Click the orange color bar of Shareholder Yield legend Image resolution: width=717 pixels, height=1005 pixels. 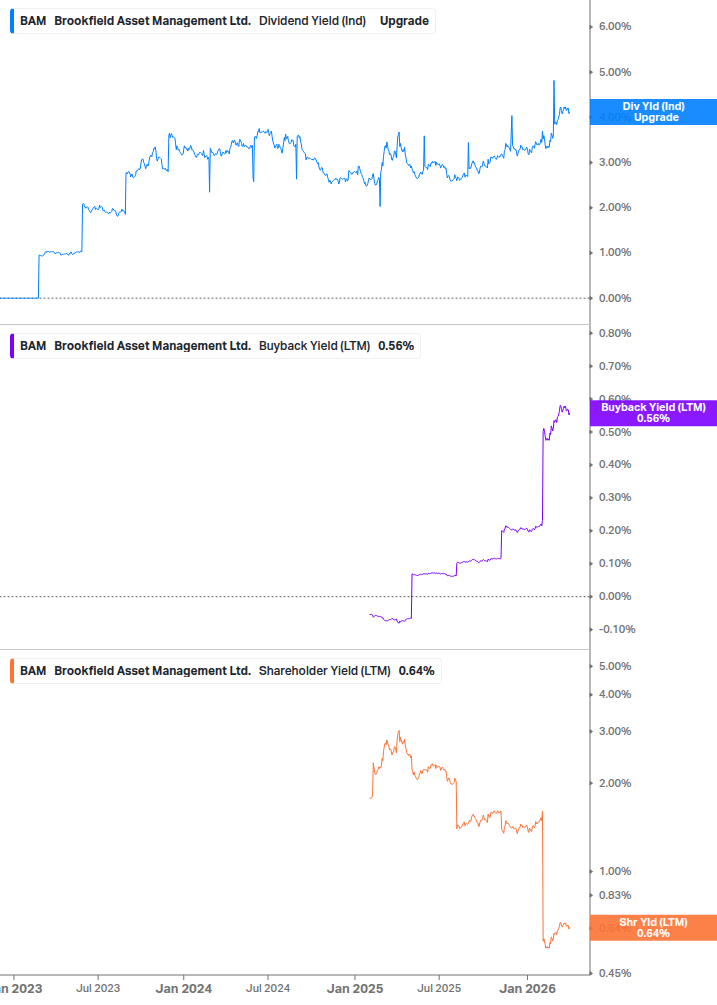pyautogui.click(x=12, y=671)
